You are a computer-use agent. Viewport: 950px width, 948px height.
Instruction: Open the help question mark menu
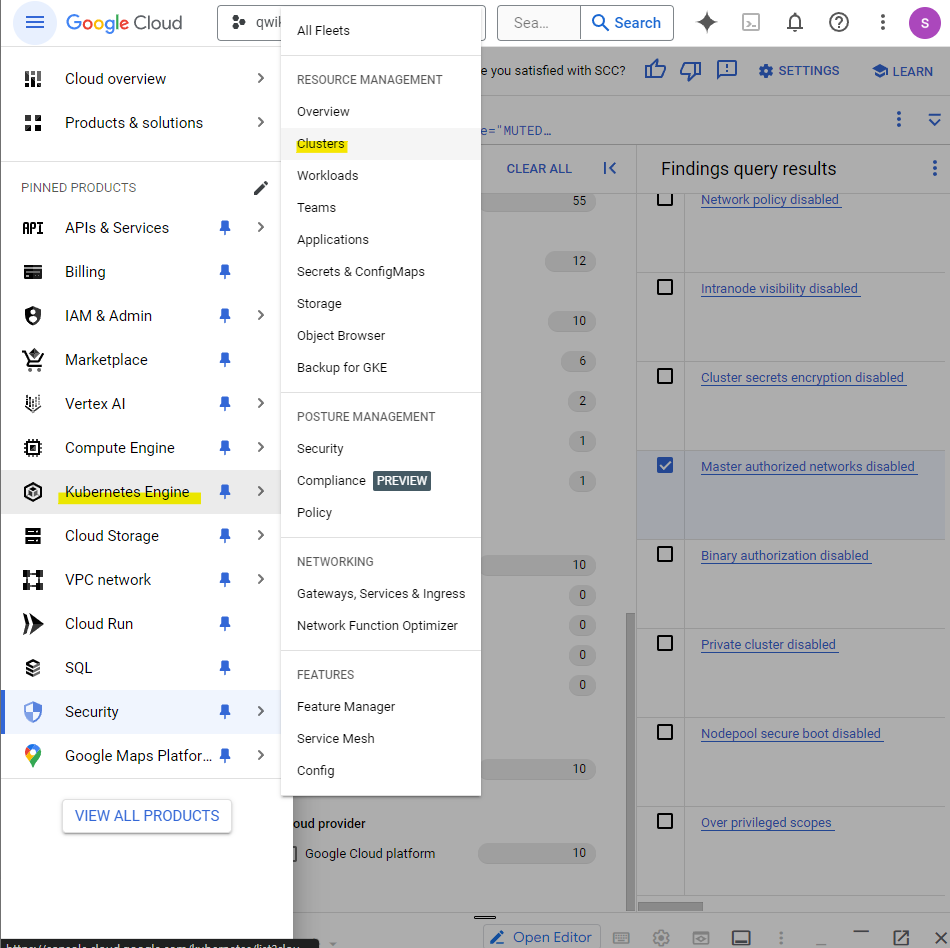tap(839, 23)
